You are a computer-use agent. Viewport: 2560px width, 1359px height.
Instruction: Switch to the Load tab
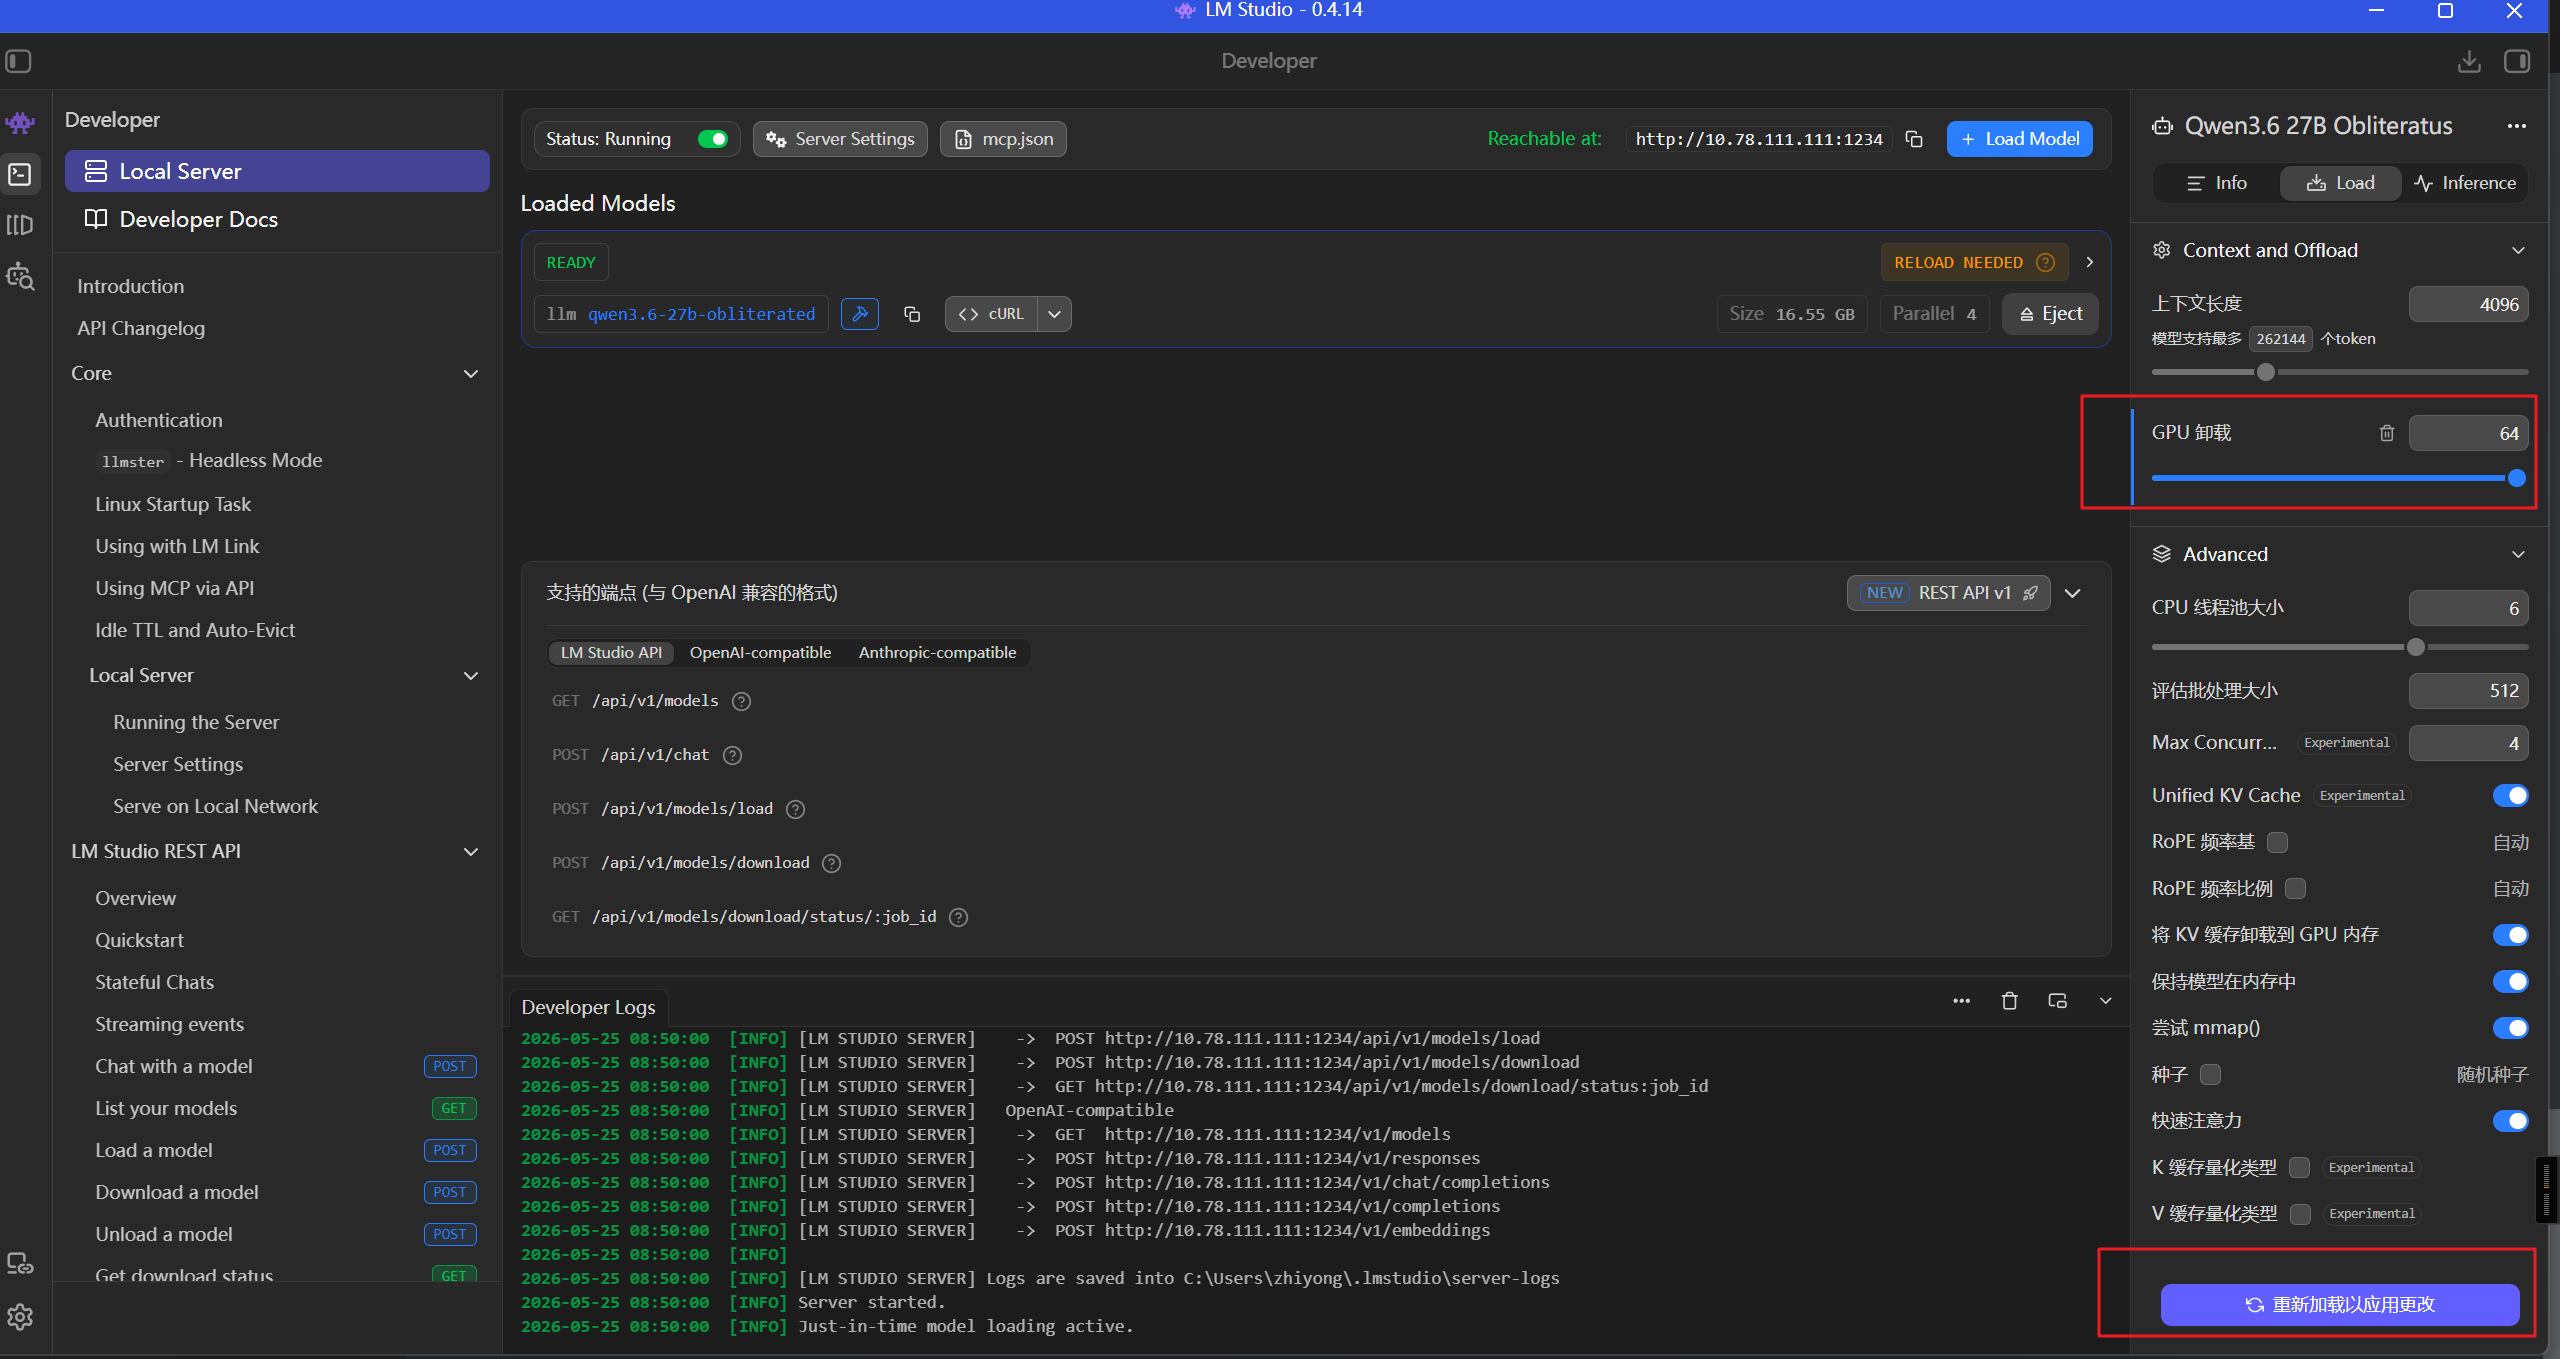pyautogui.click(x=2341, y=183)
